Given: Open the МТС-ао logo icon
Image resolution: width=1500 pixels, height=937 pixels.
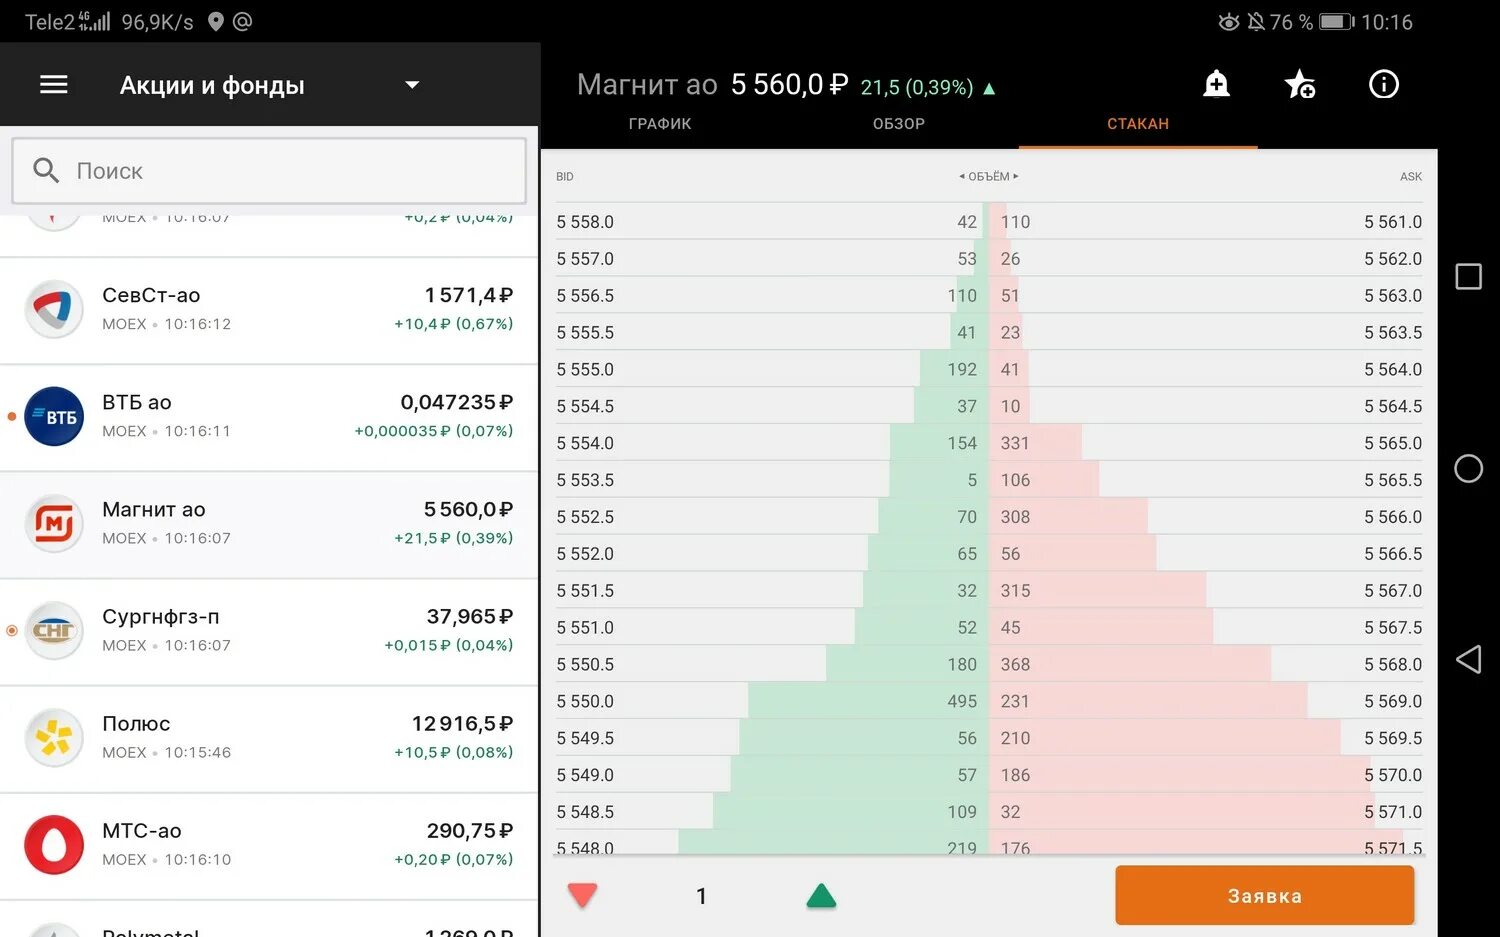Looking at the screenshot, I should (x=54, y=844).
